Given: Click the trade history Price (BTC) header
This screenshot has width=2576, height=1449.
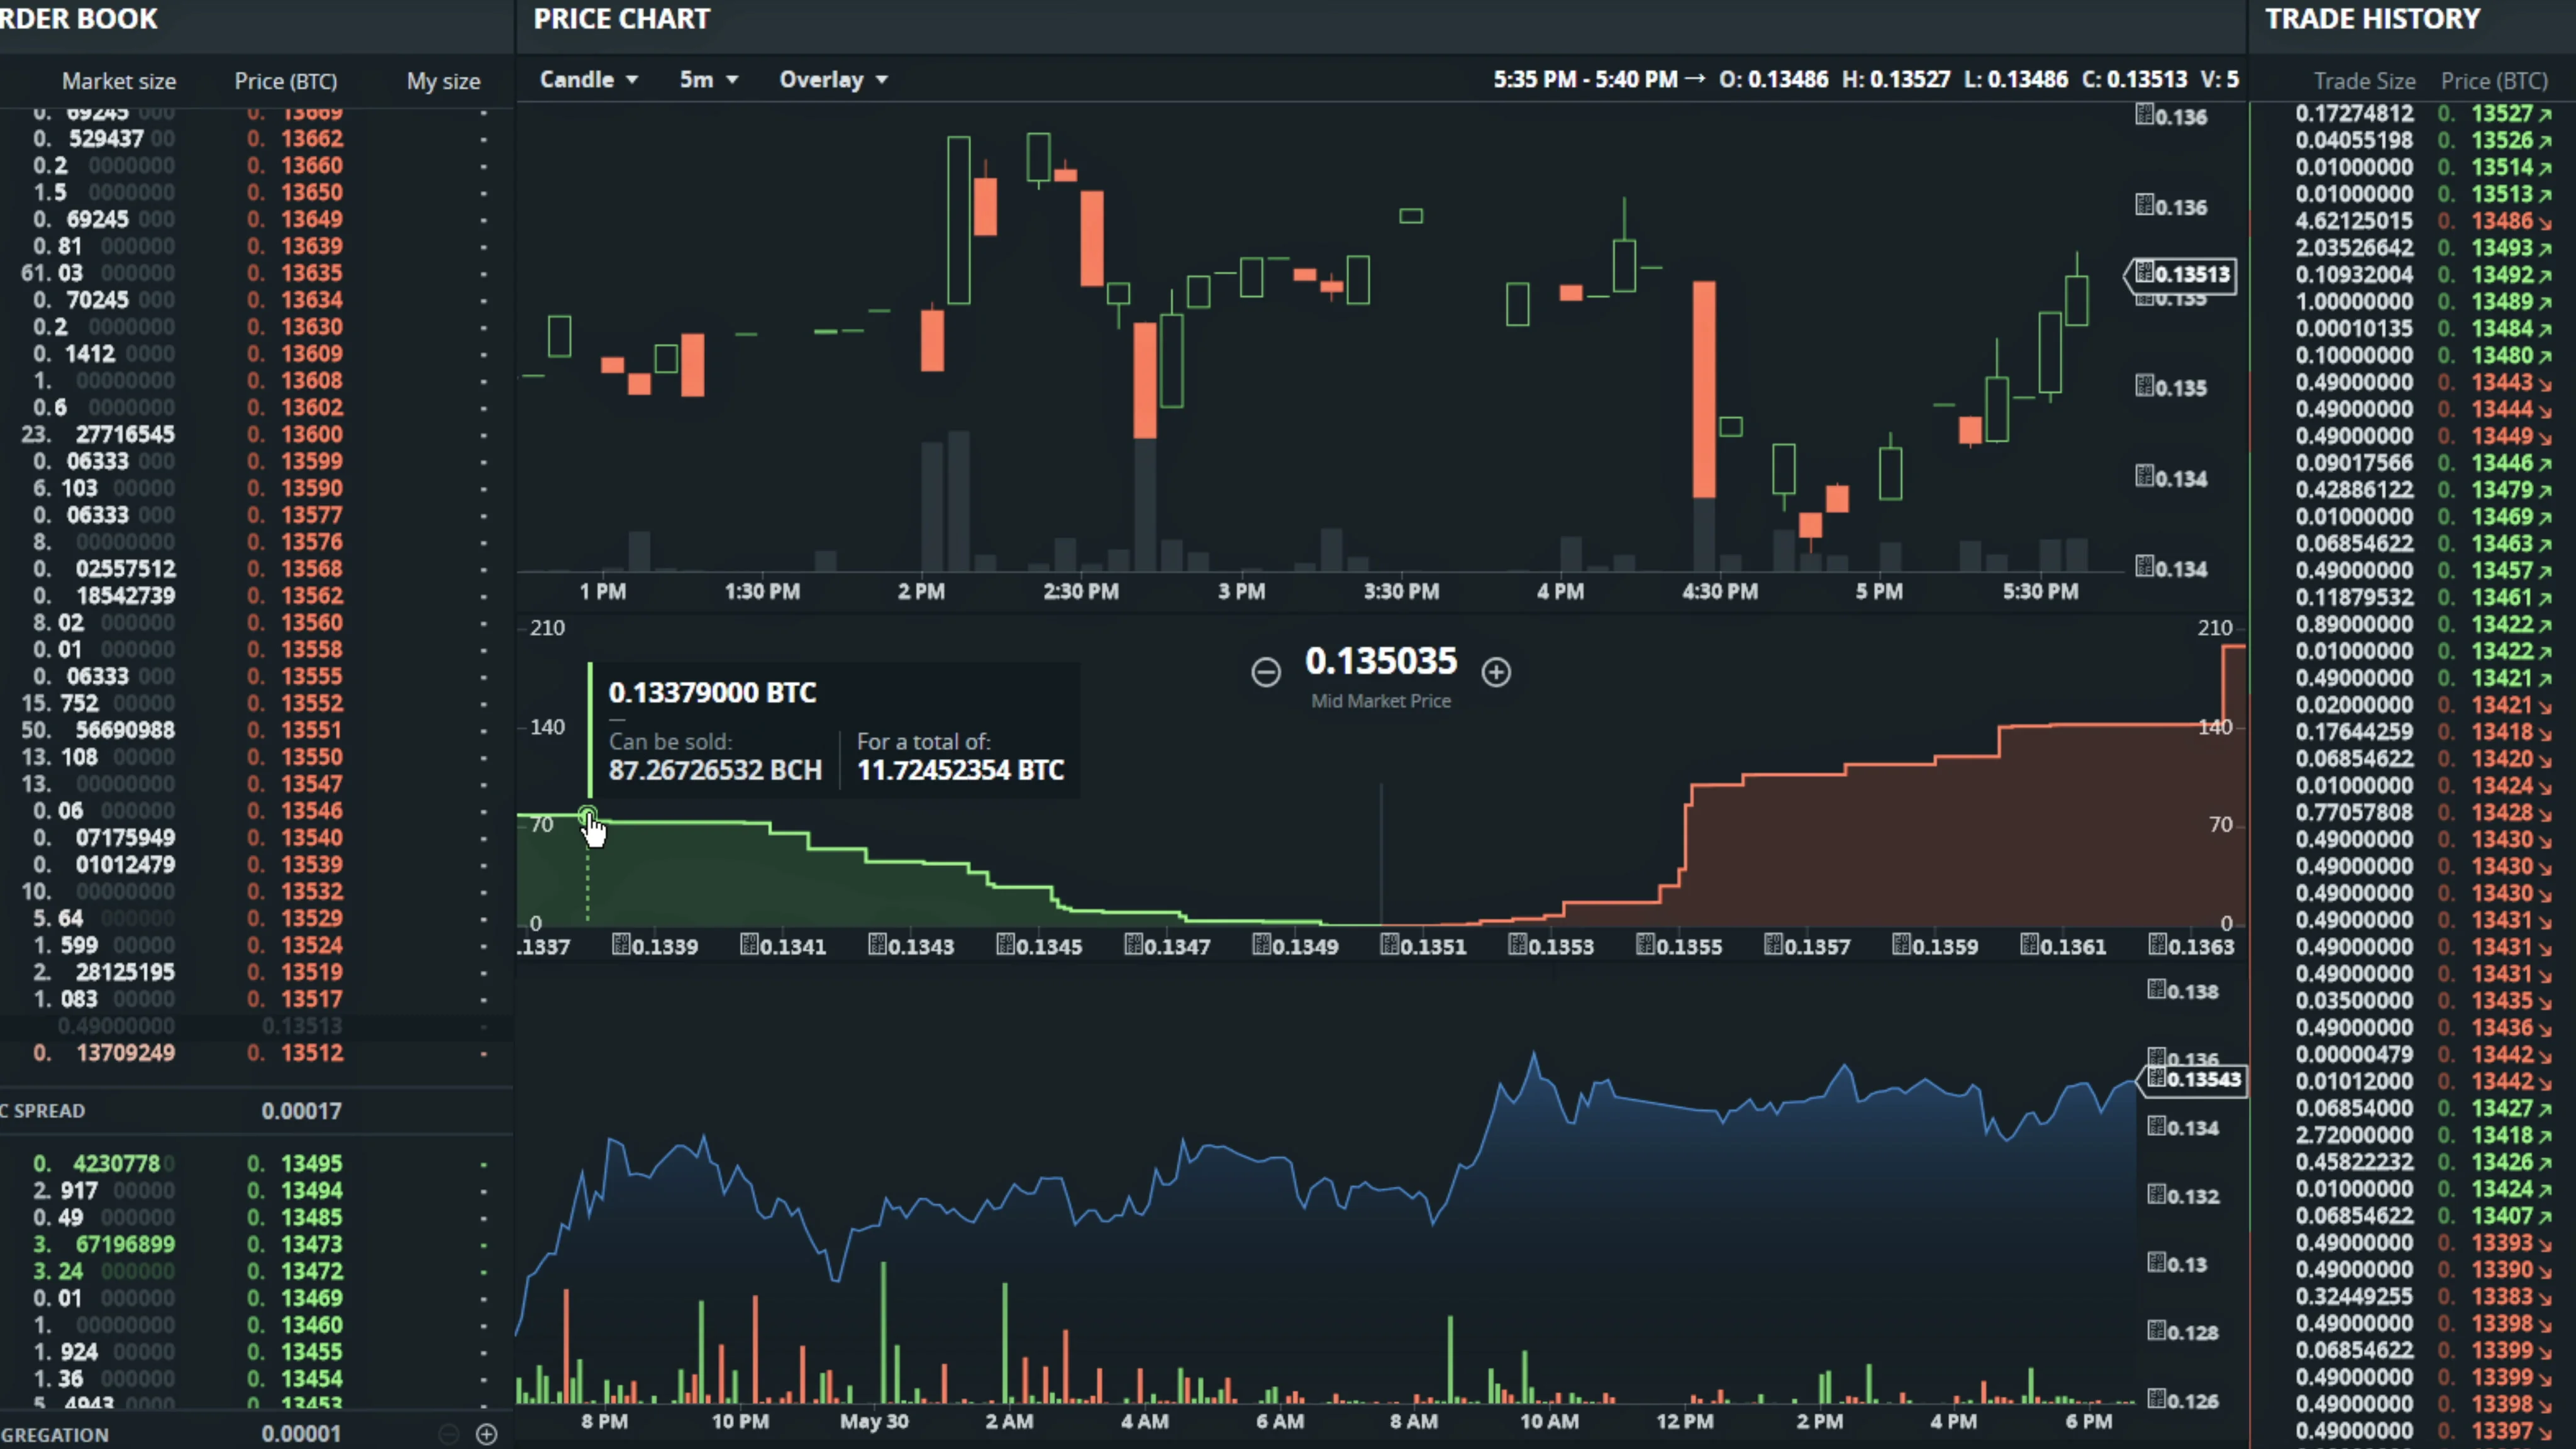Looking at the screenshot, I should click(x=2494, y=81).
